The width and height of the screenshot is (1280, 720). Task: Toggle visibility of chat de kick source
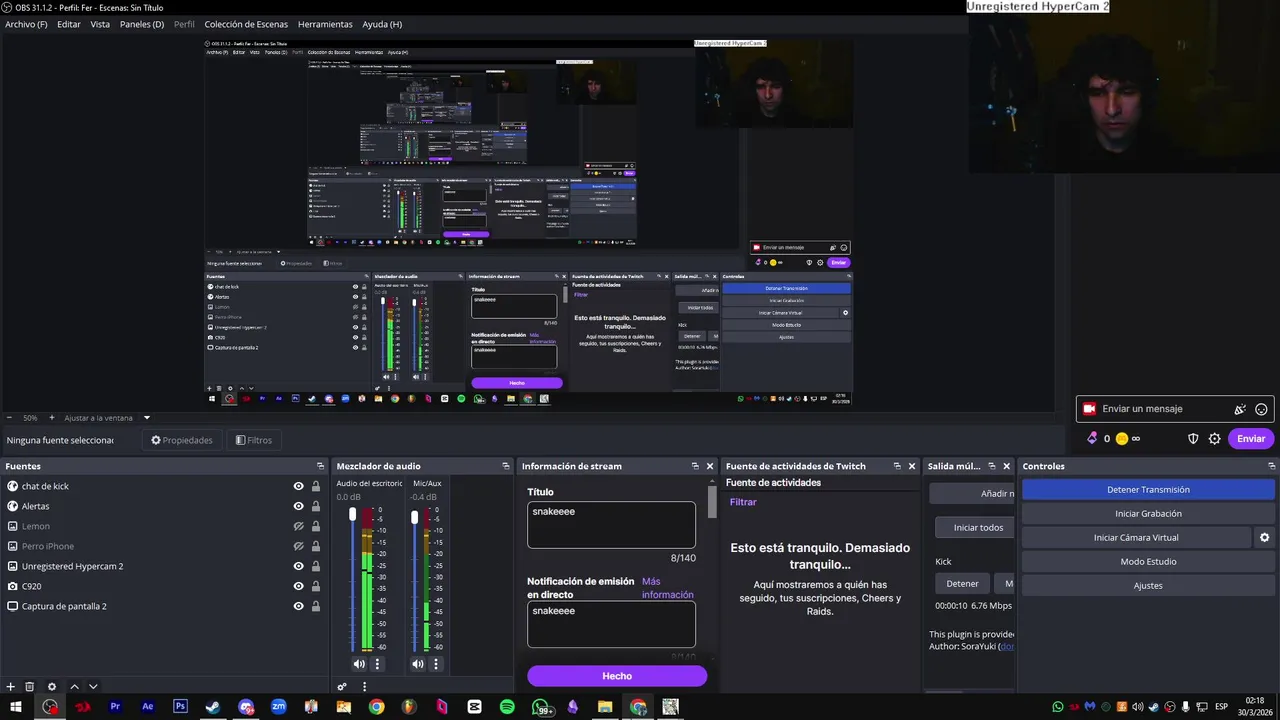coord(298,486)
